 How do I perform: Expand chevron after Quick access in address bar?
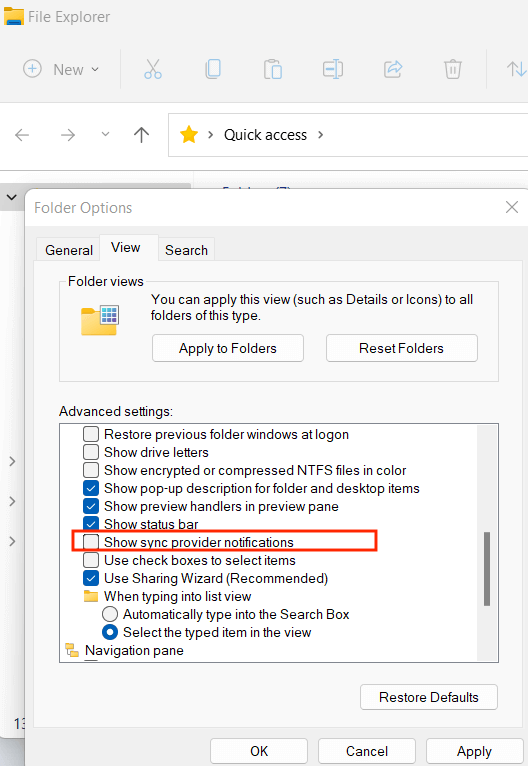coord(320,135)
